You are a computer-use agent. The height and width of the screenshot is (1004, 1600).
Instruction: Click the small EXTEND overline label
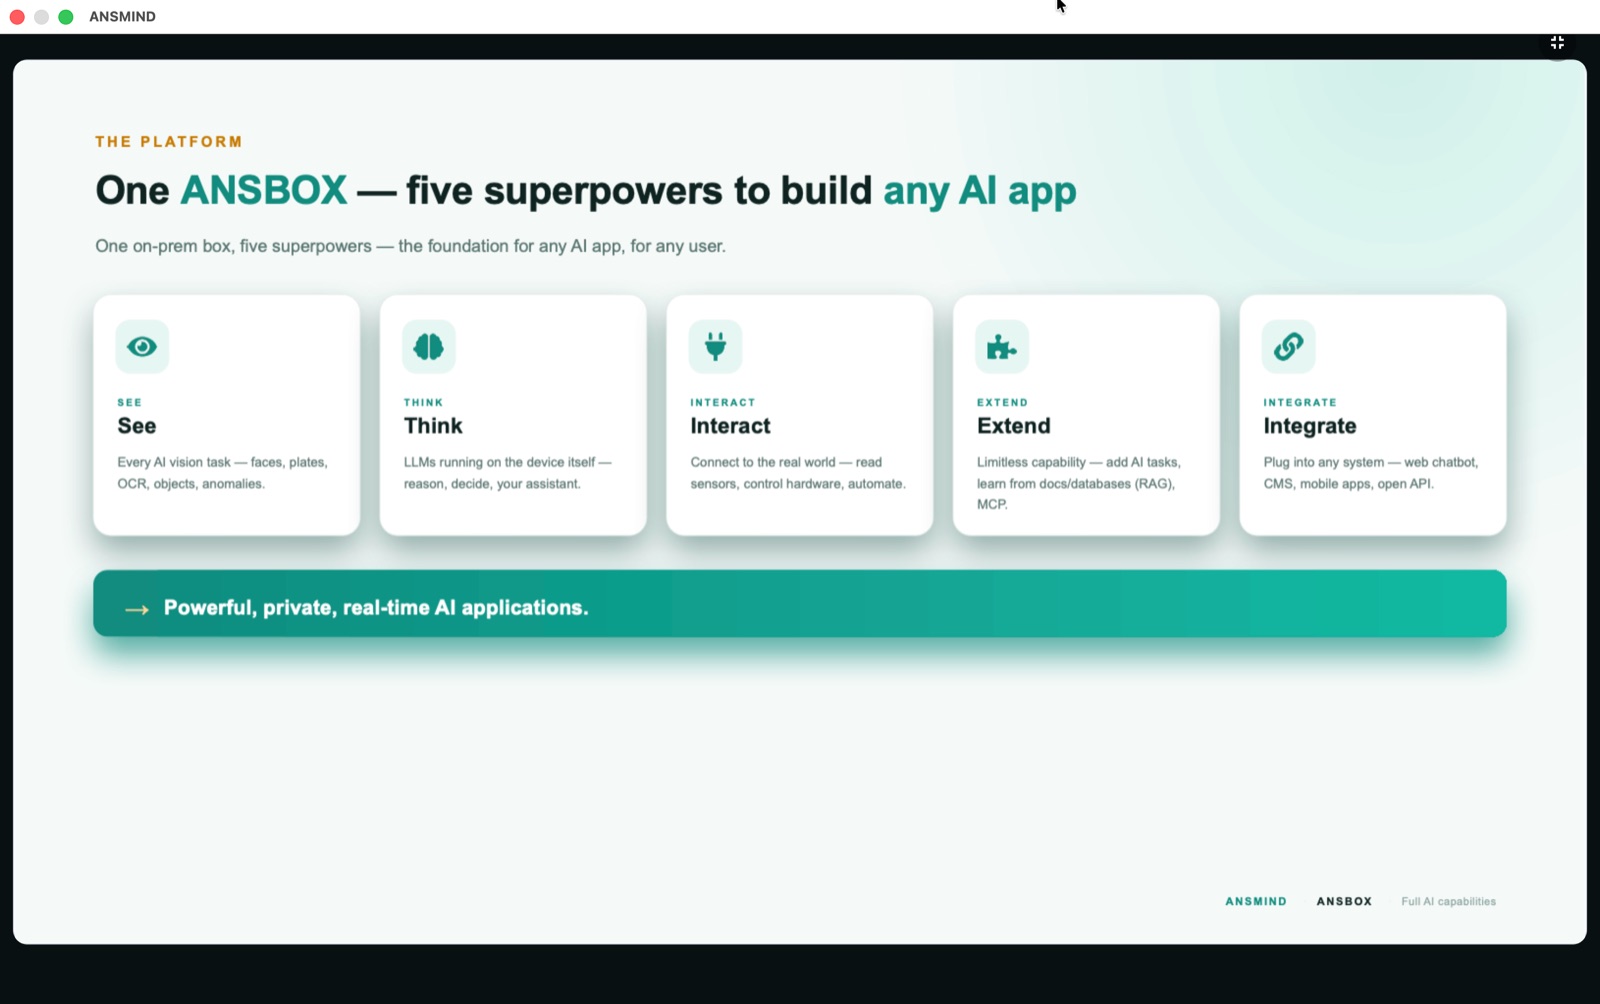[1002, 402]
